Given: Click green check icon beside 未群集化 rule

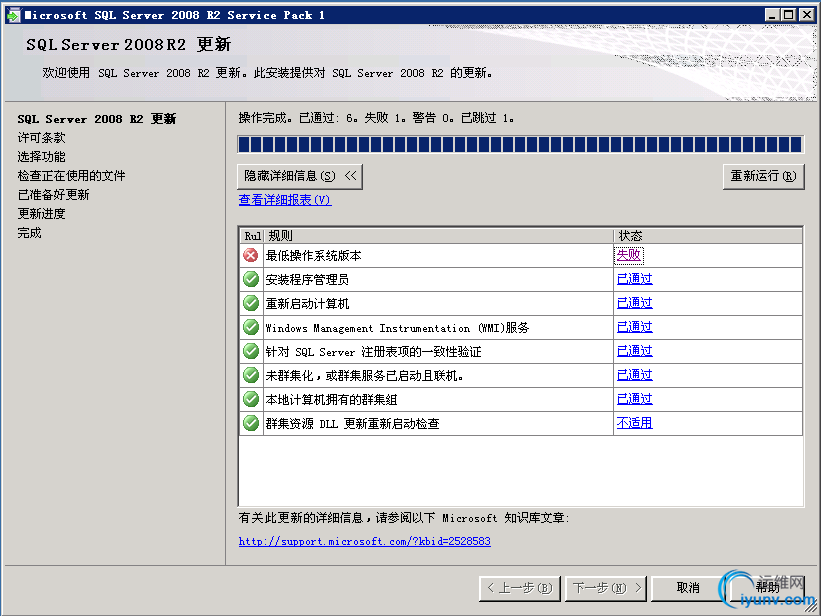Looking at the screenshot, I should [x=251, y=375].
